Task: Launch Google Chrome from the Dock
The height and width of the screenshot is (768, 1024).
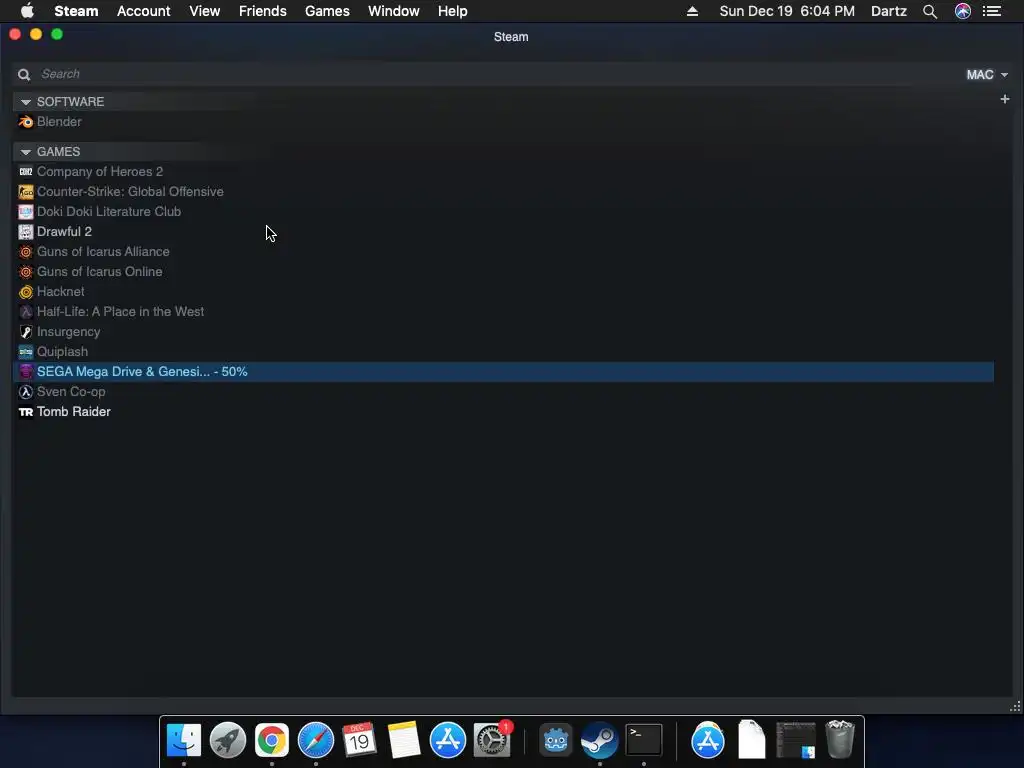Action: point(272,740)
